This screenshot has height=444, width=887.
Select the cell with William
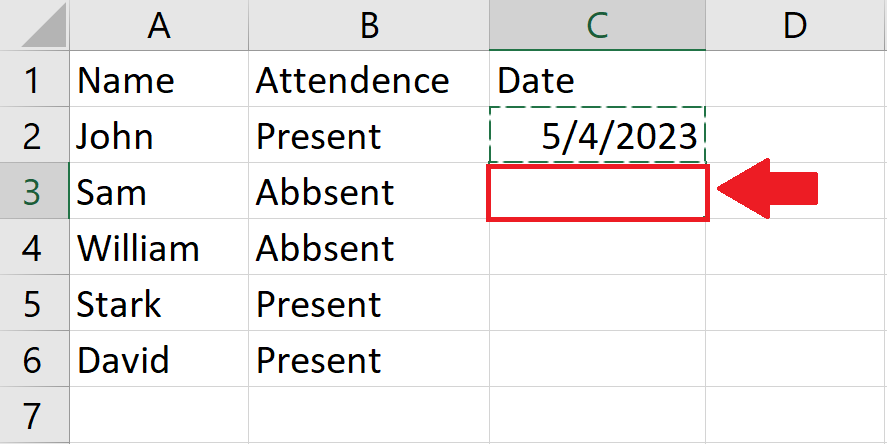(159, 247)
